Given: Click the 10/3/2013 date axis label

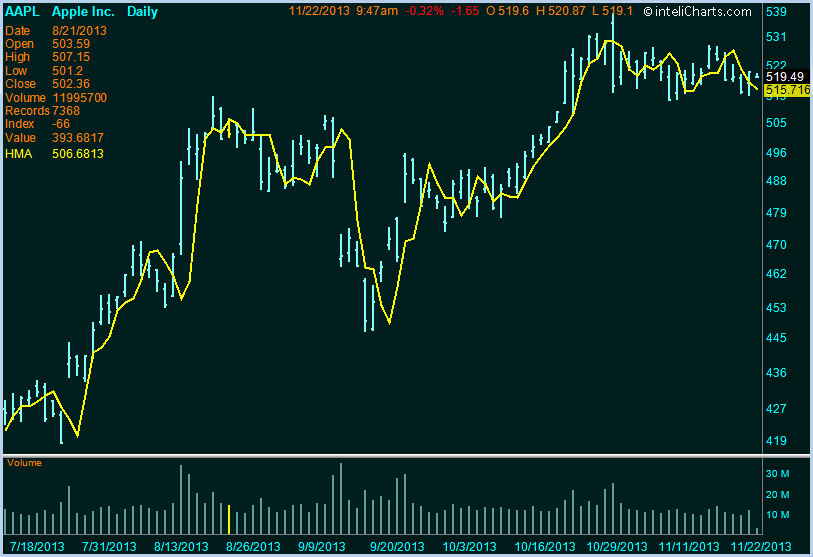Looking at the screenshot, I should pyautogui.click(x=469, y=547).
